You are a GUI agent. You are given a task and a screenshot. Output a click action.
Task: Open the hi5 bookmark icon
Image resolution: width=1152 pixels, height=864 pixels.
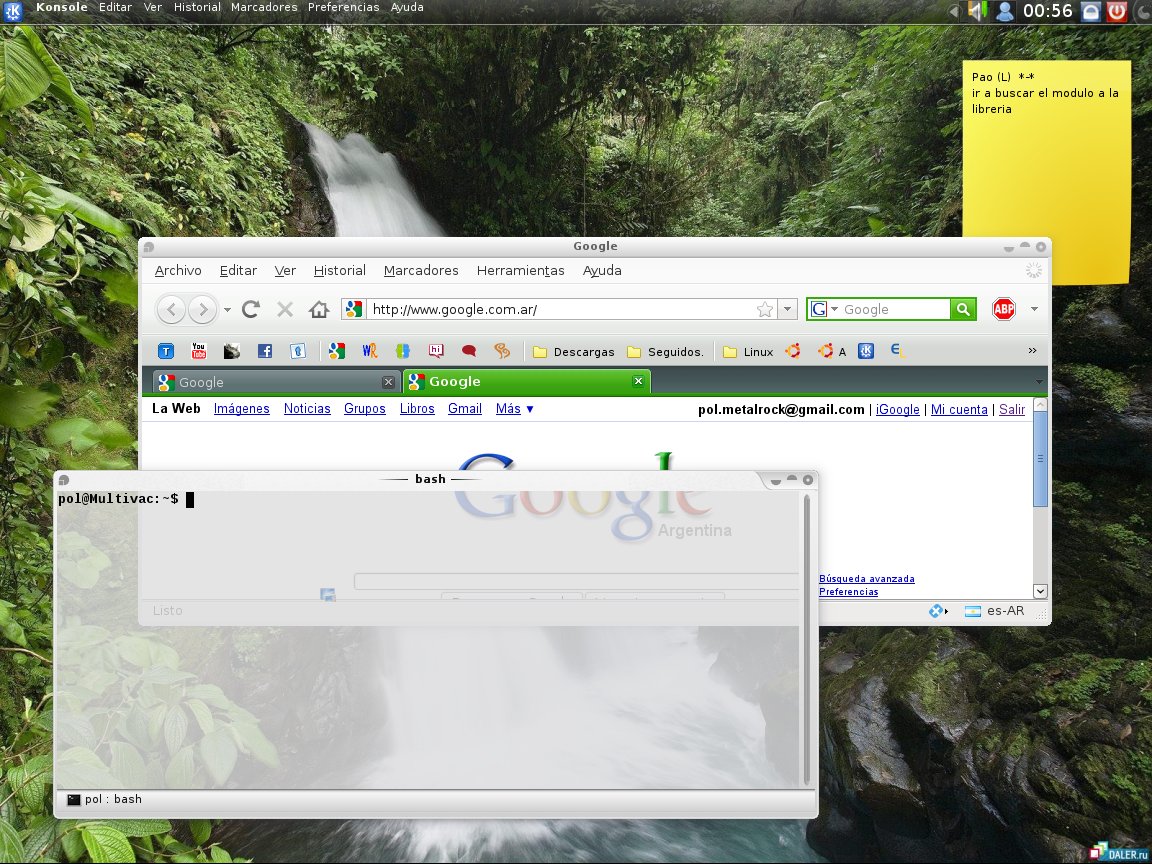pos(436,351)
